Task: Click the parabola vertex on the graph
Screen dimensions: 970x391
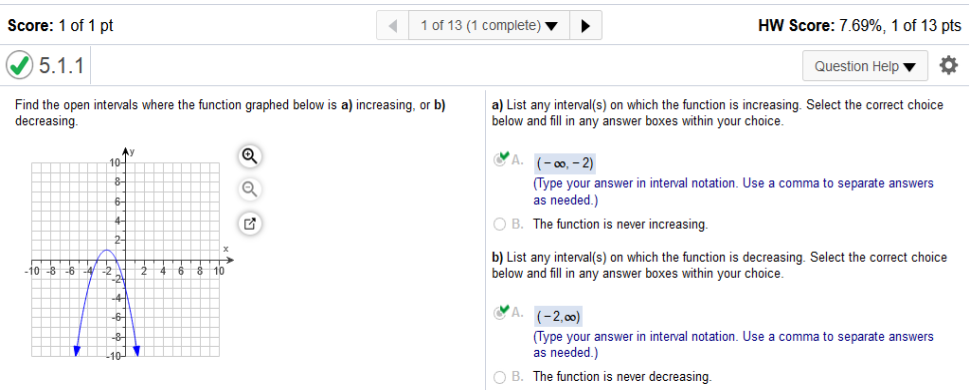Action: [x=107, y=250]
